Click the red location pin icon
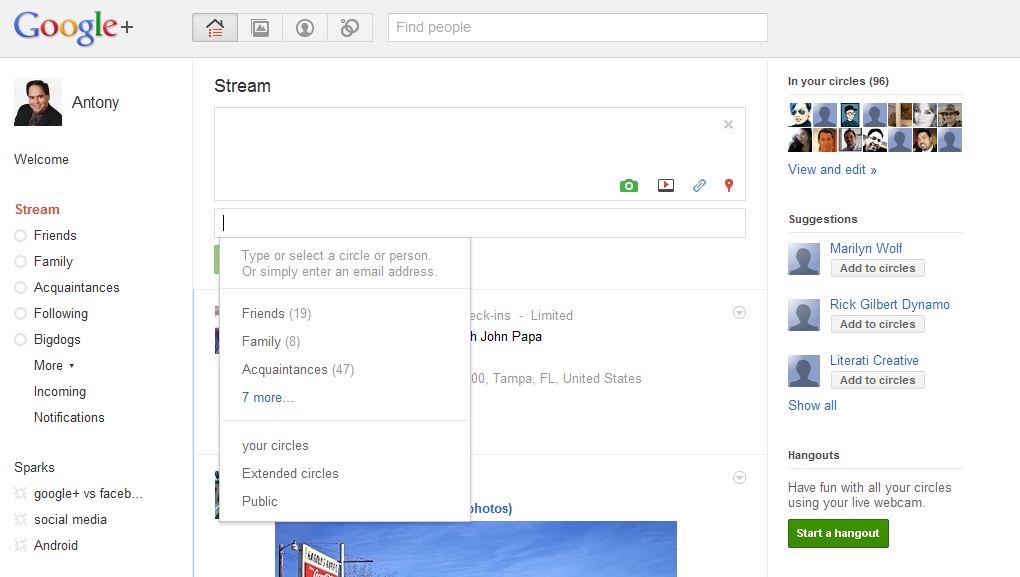The image size is (1020, 577). (x=729, y=185)
